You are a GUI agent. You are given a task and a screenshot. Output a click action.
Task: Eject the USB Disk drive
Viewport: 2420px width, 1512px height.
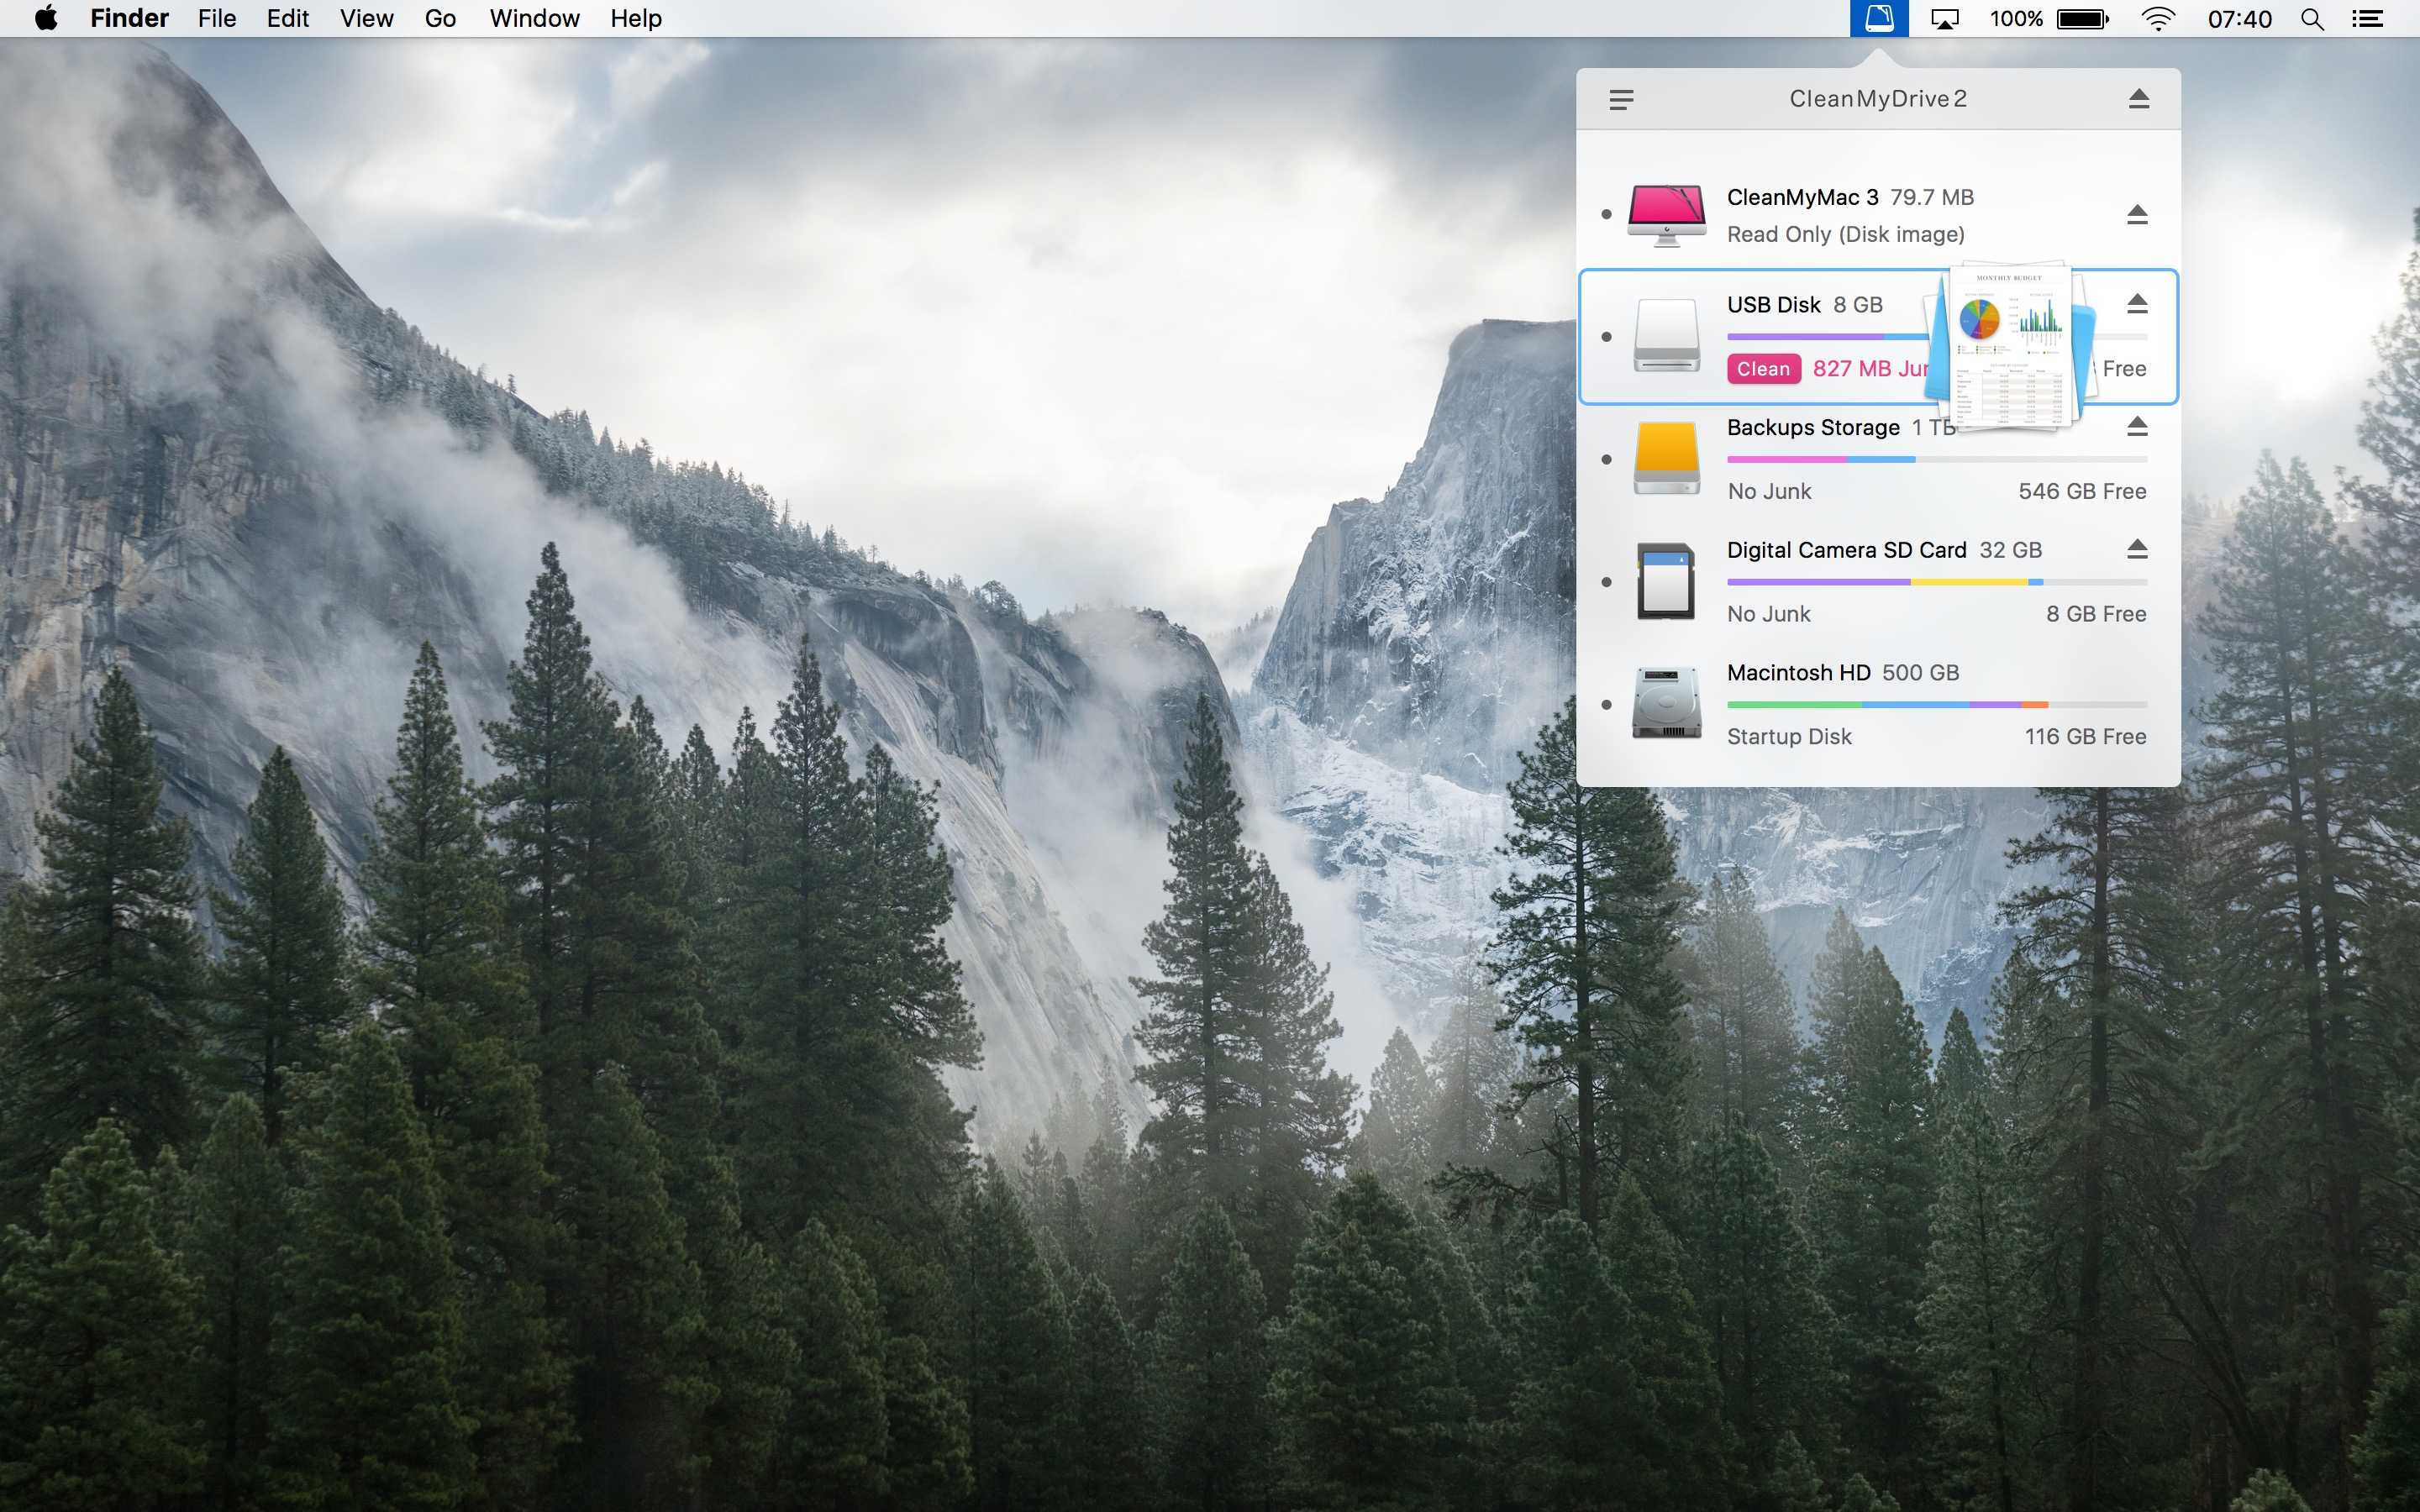coord(2137,303)
